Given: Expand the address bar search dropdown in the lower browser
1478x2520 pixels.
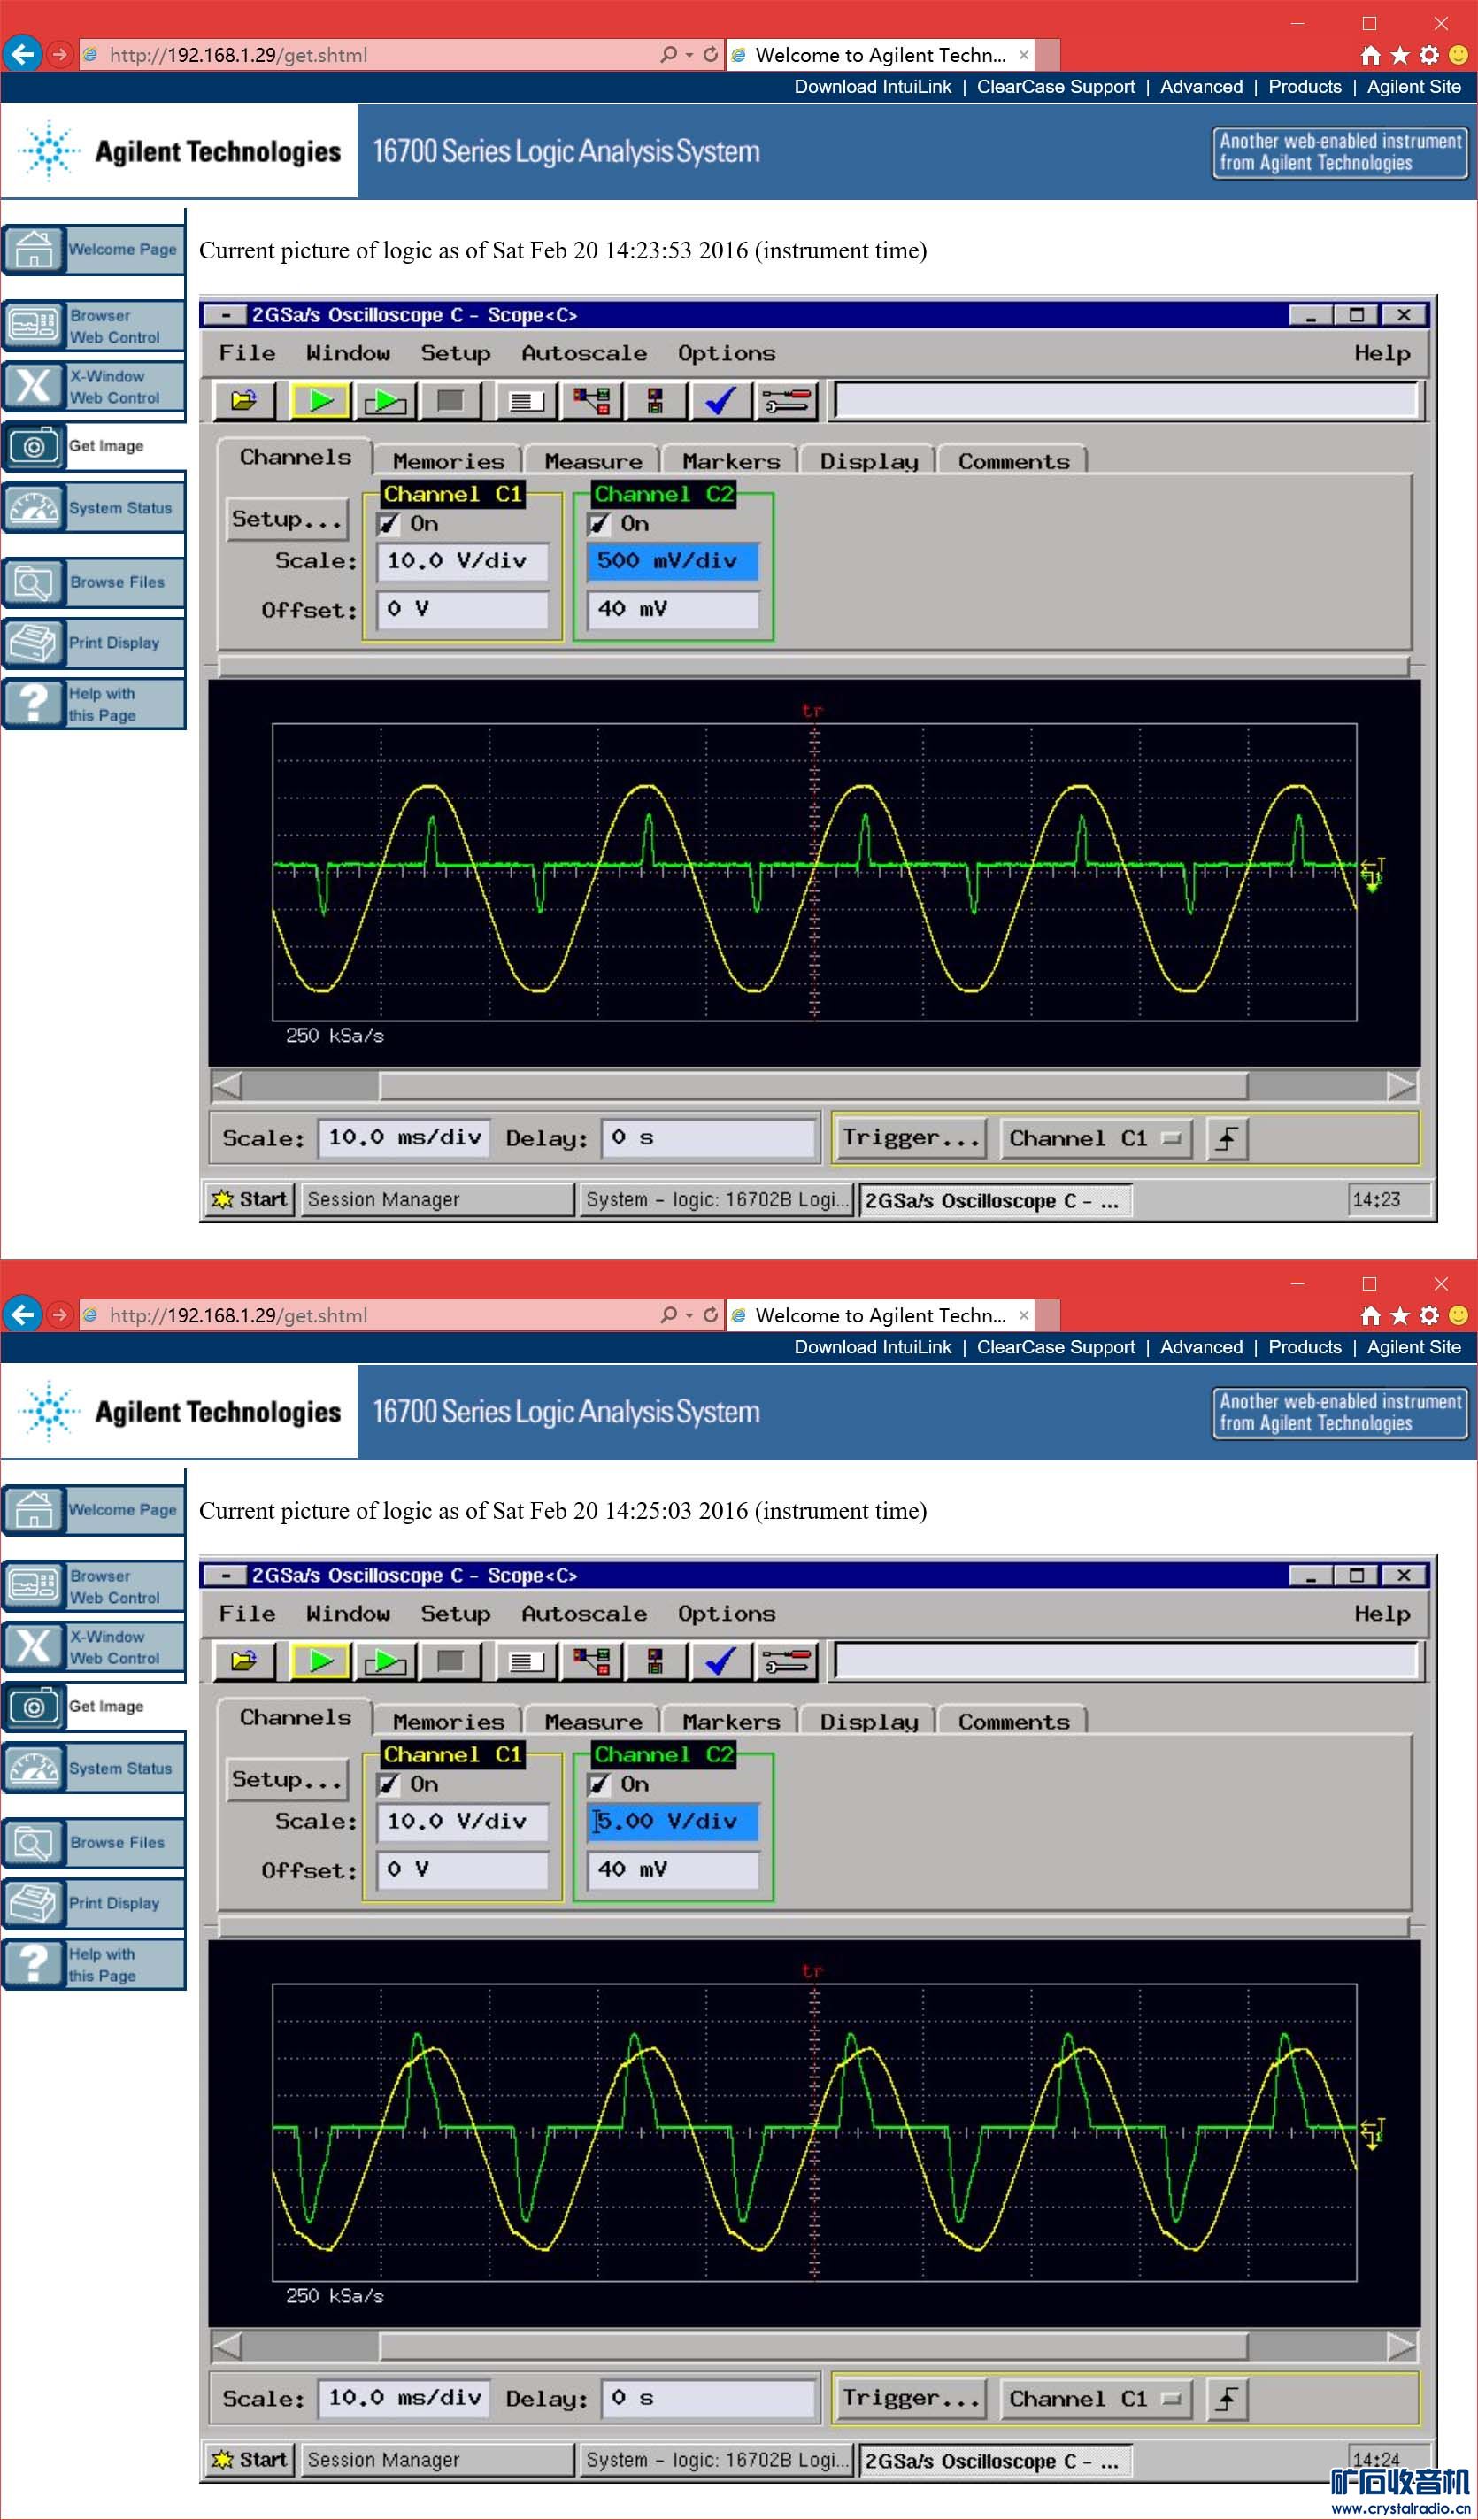Looking at the screenshot, I should pyautogui.click(x=689, y=1315).
